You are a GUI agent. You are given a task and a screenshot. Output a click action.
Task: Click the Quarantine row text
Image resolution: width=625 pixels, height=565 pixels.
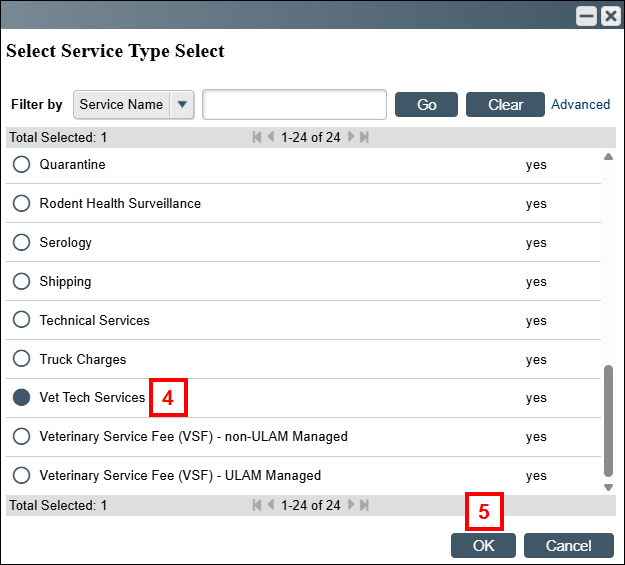[x=72, y=164]
